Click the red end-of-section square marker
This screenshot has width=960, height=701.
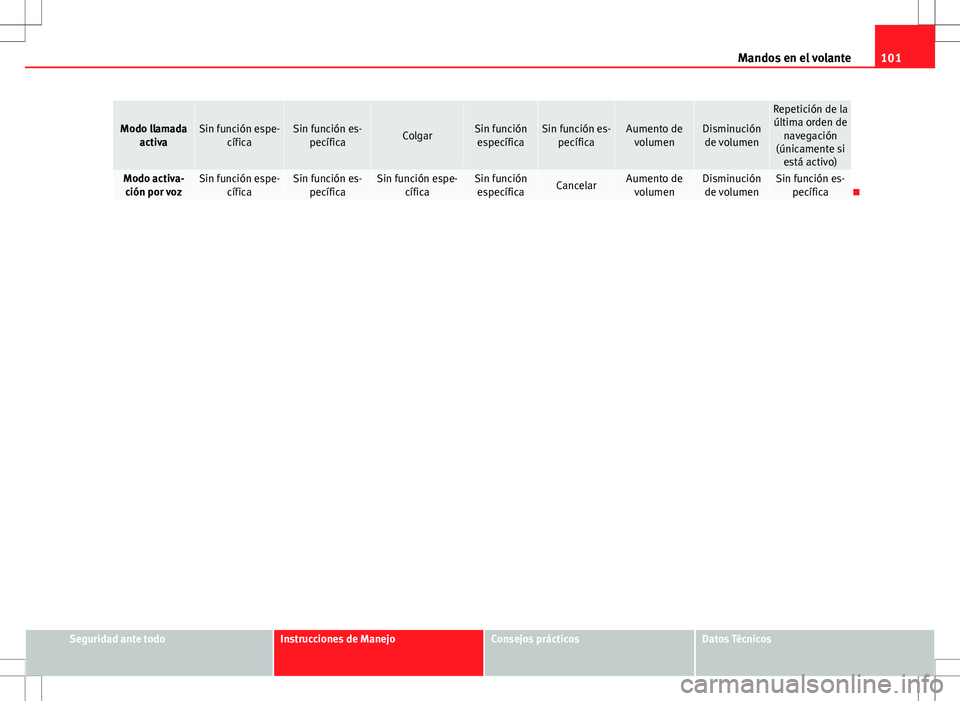pyautogui.click(x=857, y=192)
